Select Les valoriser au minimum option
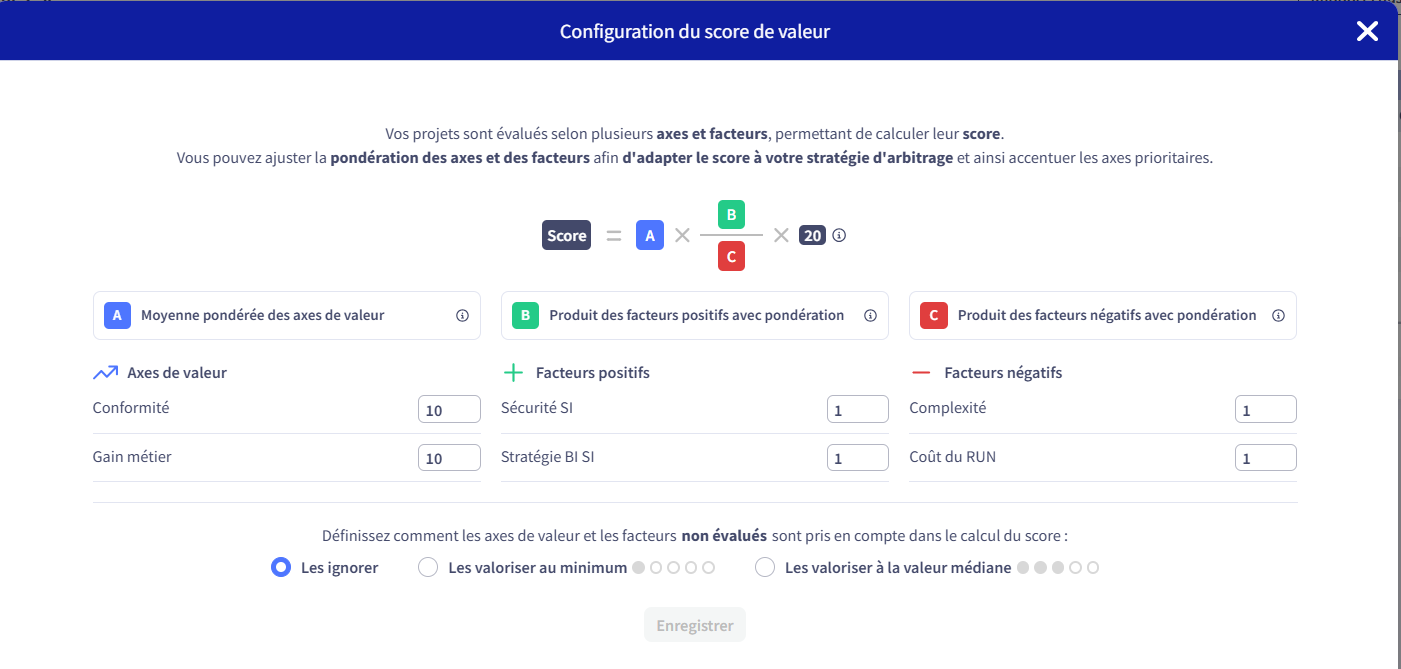Image resolution: width=1401 pixels, height=669 pixels. [428, 568]
